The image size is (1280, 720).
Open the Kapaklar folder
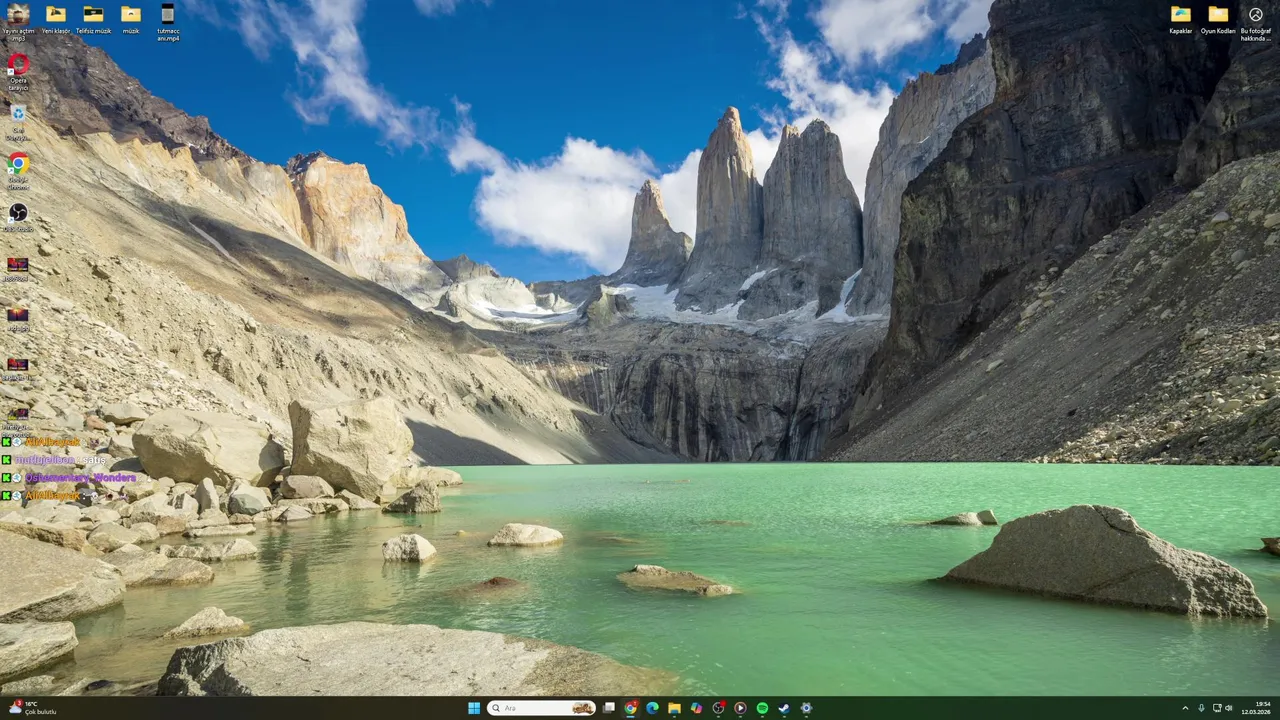point(1181,20)
